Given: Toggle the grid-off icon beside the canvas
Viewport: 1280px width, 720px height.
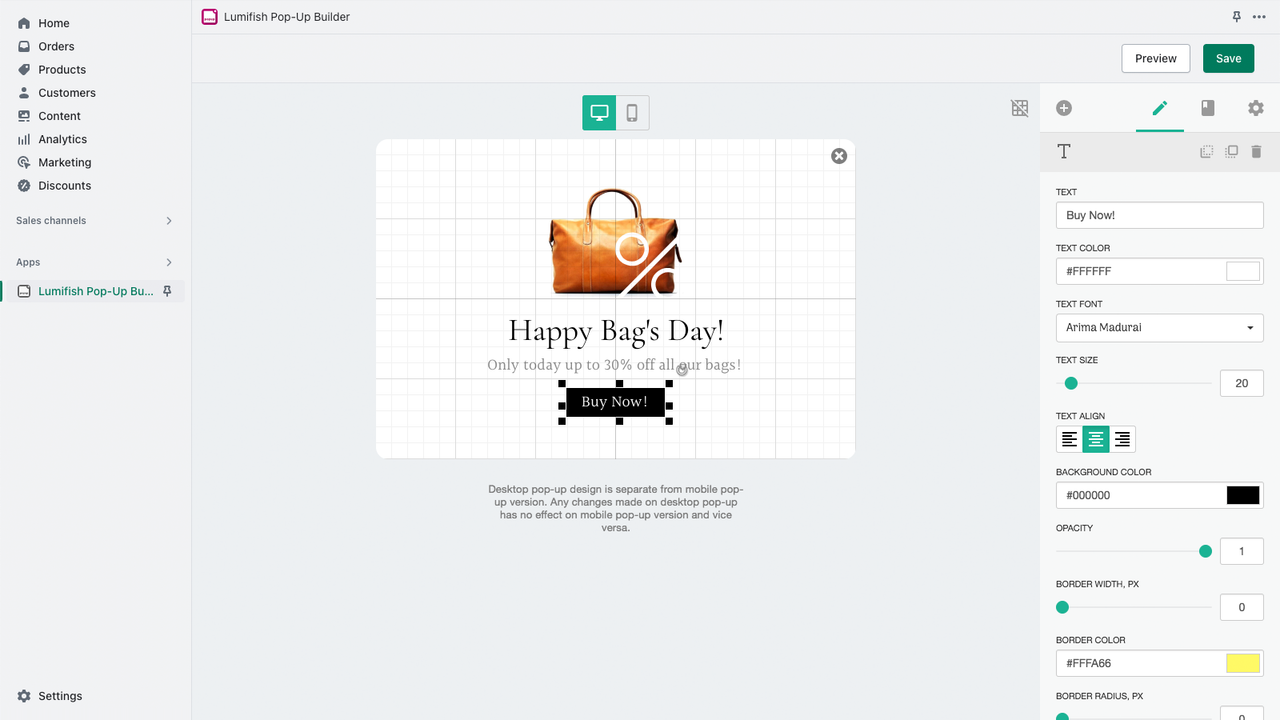Looking at the screenshot, I should (x=1020, y=108).
